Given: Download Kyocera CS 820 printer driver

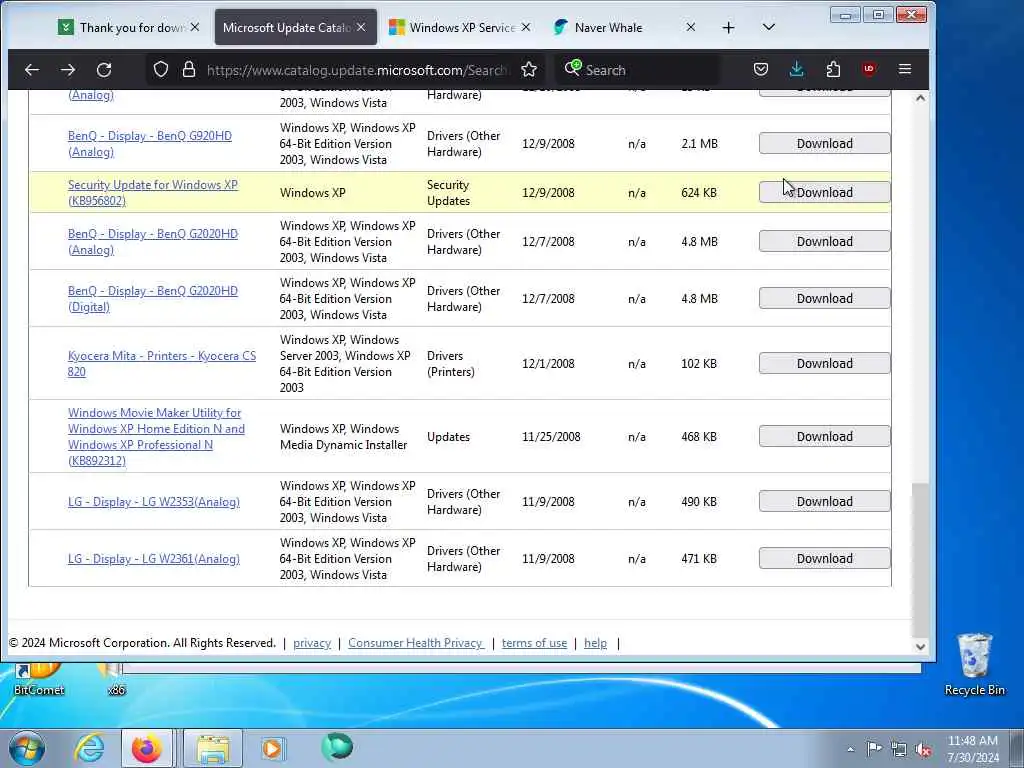Looking at the screenshot, I should [824, 364].
